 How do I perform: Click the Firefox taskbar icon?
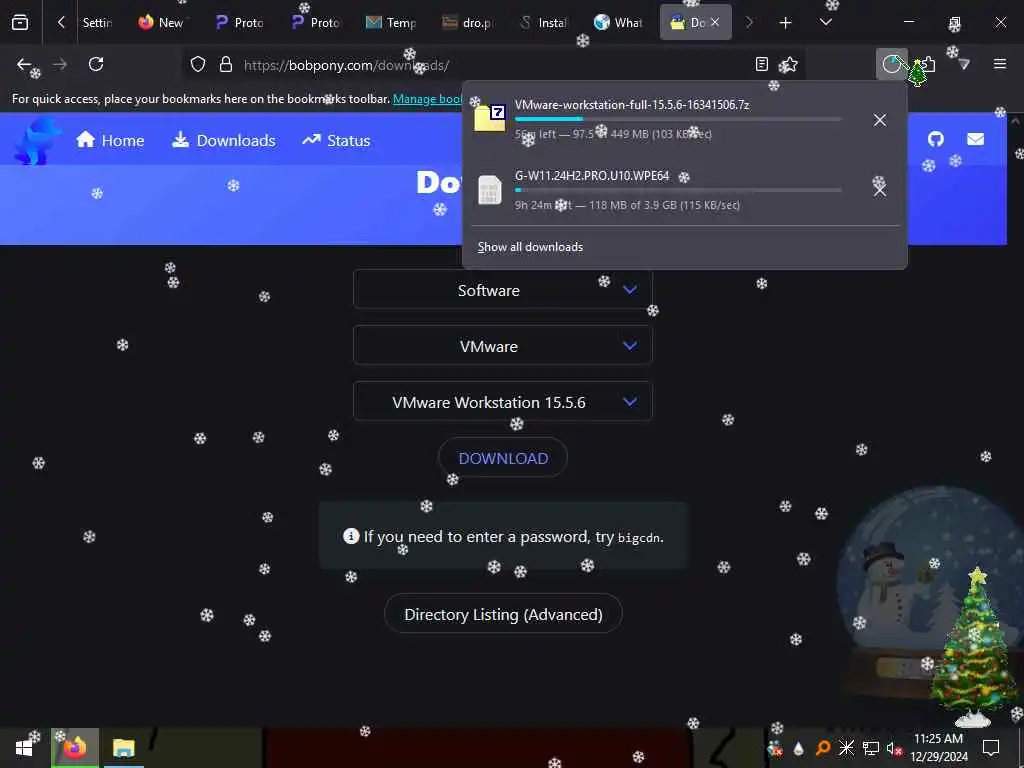point(75,747)
